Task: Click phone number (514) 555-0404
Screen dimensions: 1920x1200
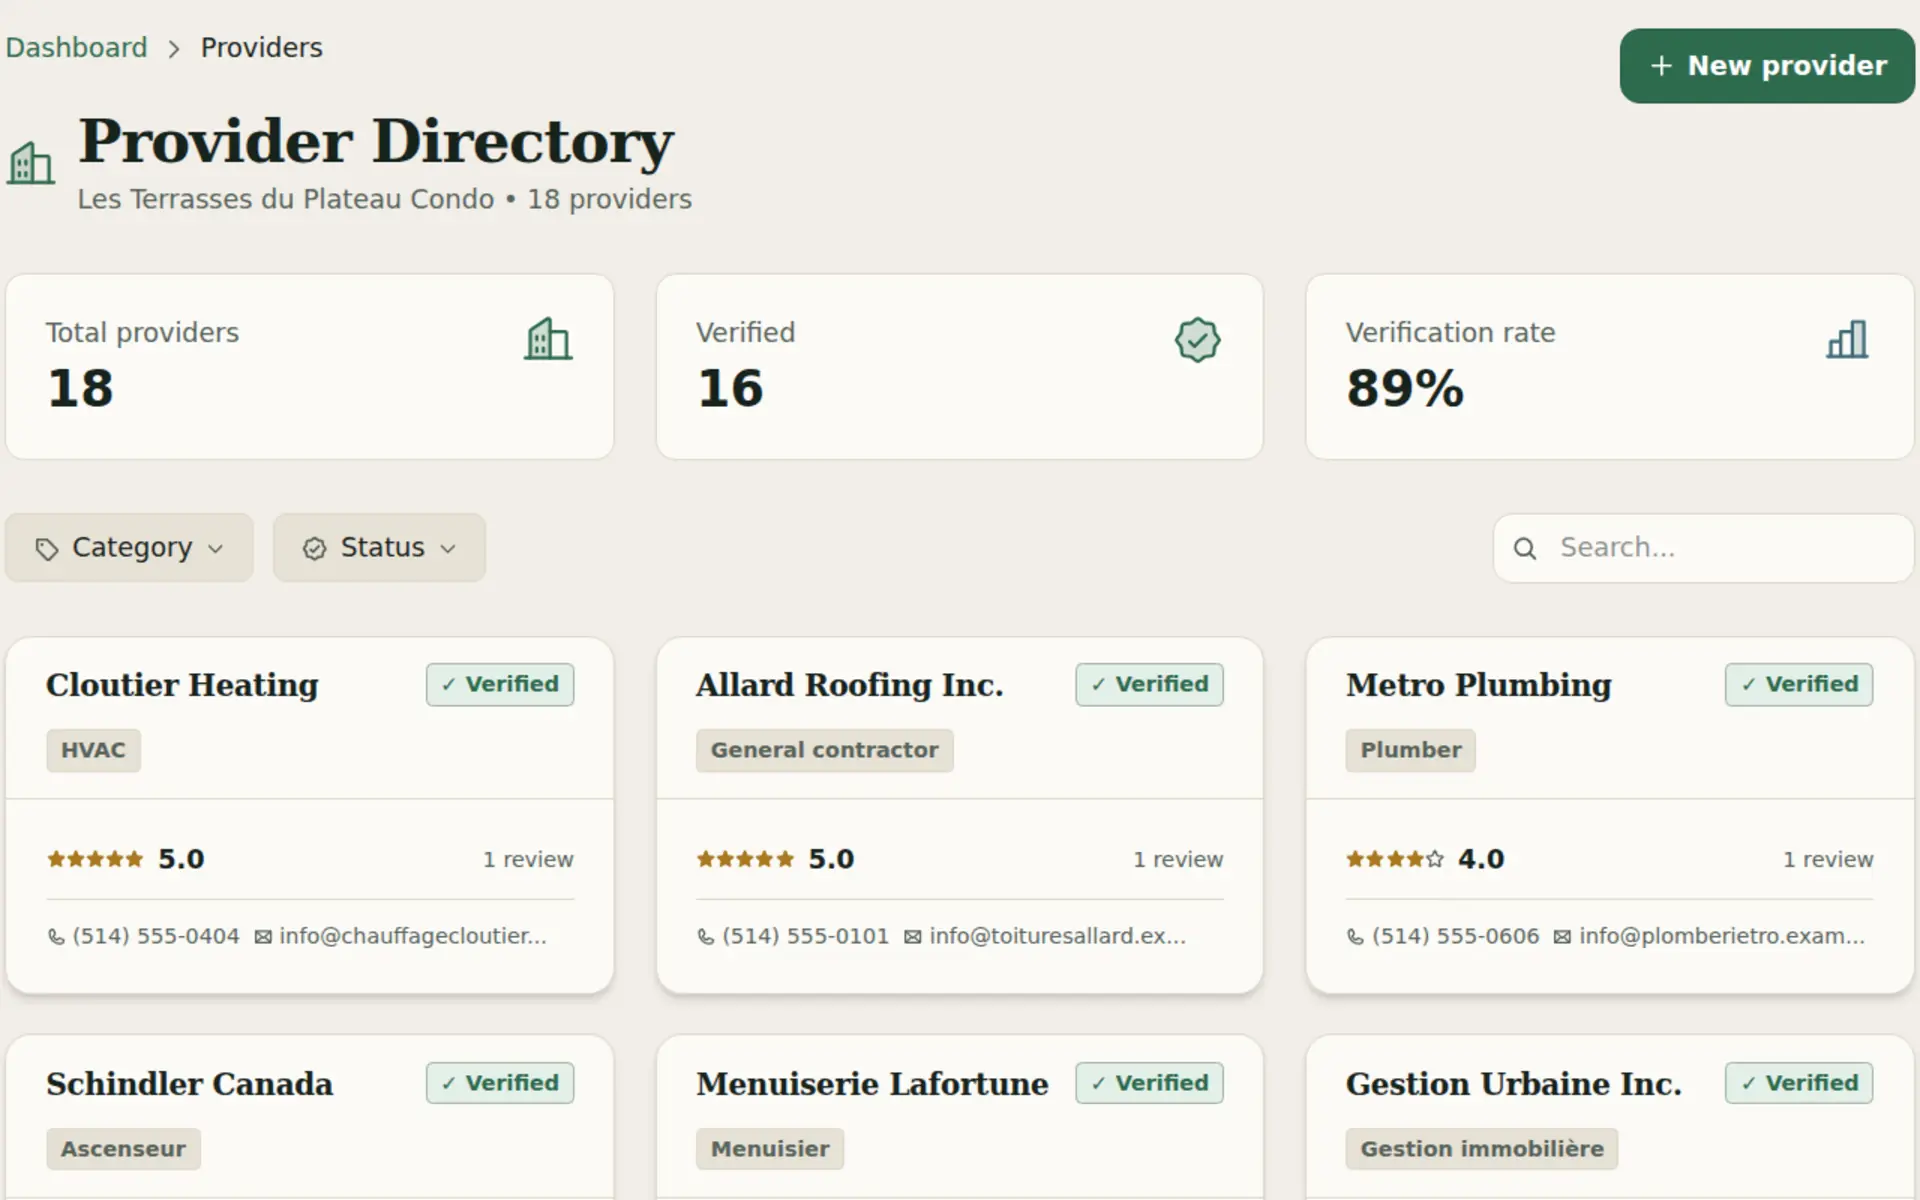Action: click(156, 937)
